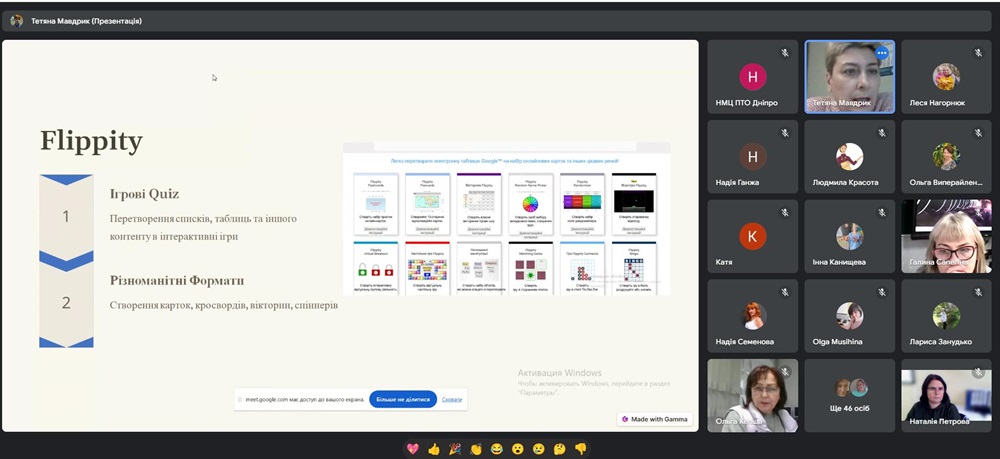
Task: Click the Flippity templates screenshot in slide
Action: tap(506, 220)
